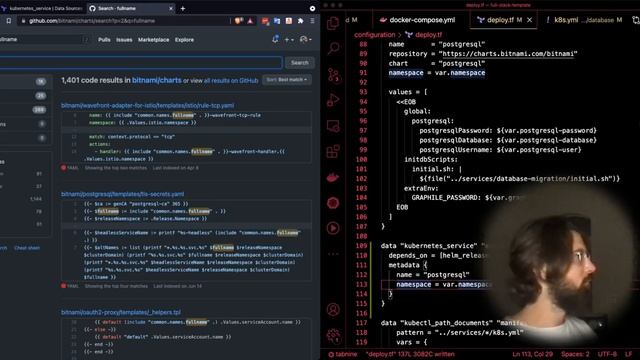Open the Manage gear in VS Code
Screen dimensions: 640x360
point(333,336)
